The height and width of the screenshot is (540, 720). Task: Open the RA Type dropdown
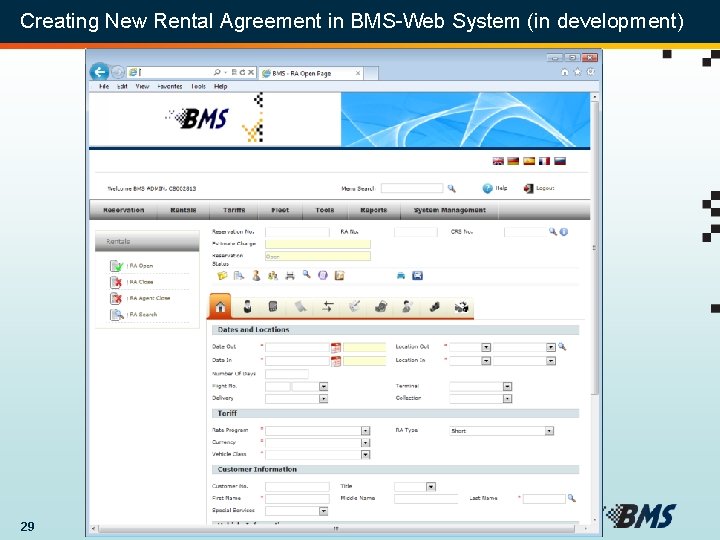549,431
